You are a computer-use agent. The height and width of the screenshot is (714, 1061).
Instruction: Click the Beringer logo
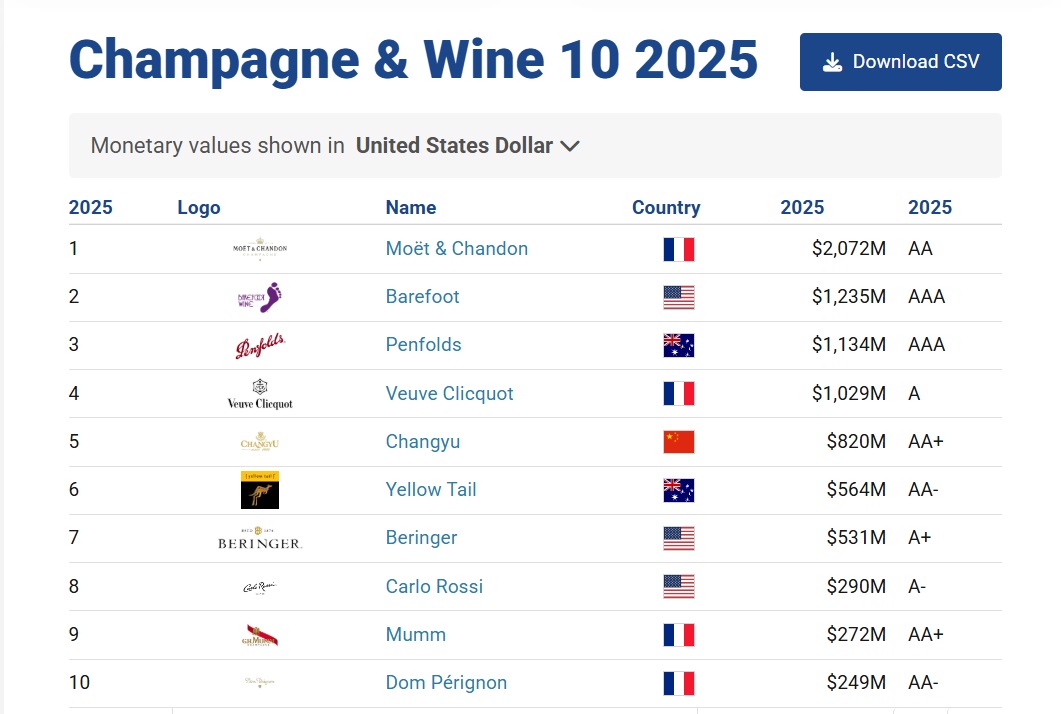[x=260, y=538]
